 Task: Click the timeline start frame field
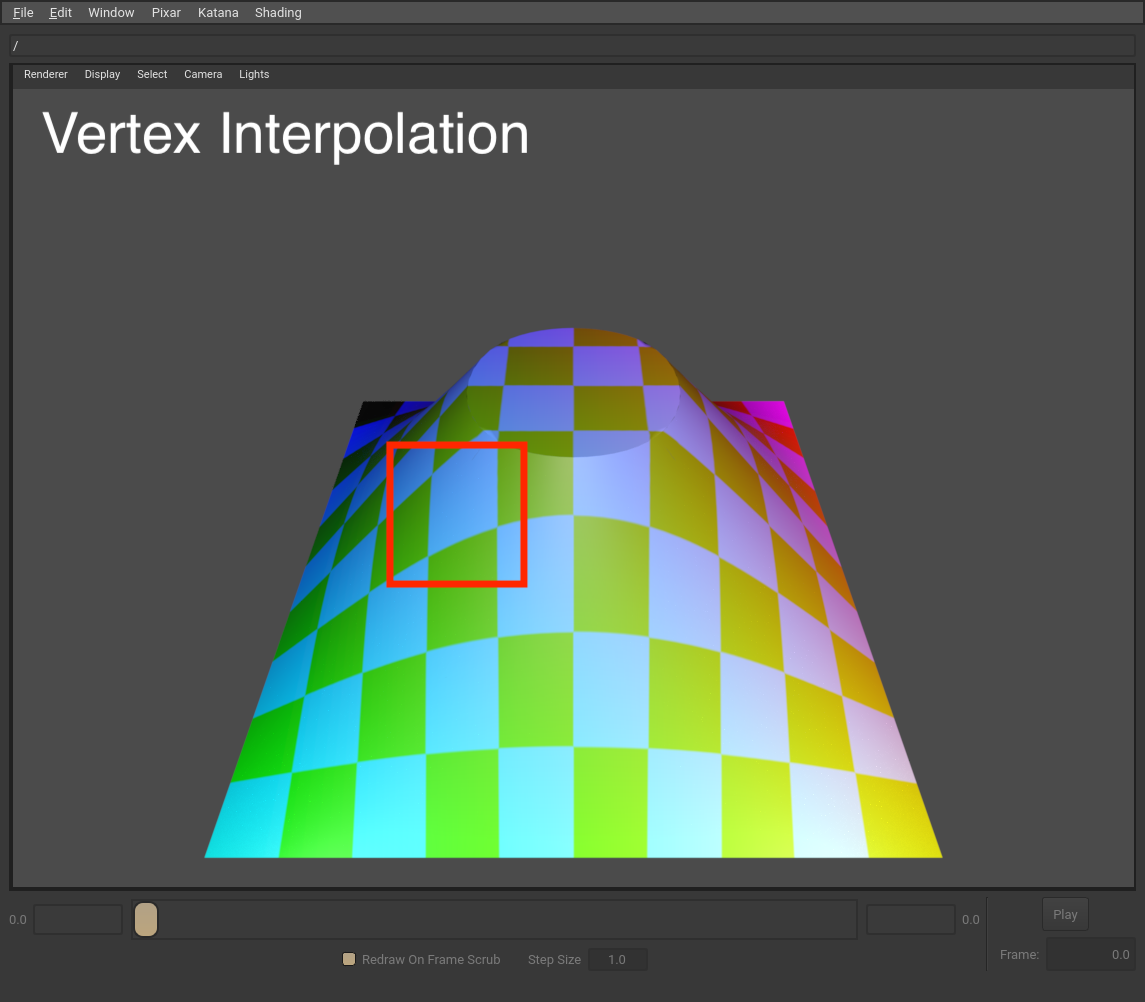tap(78, 920)
